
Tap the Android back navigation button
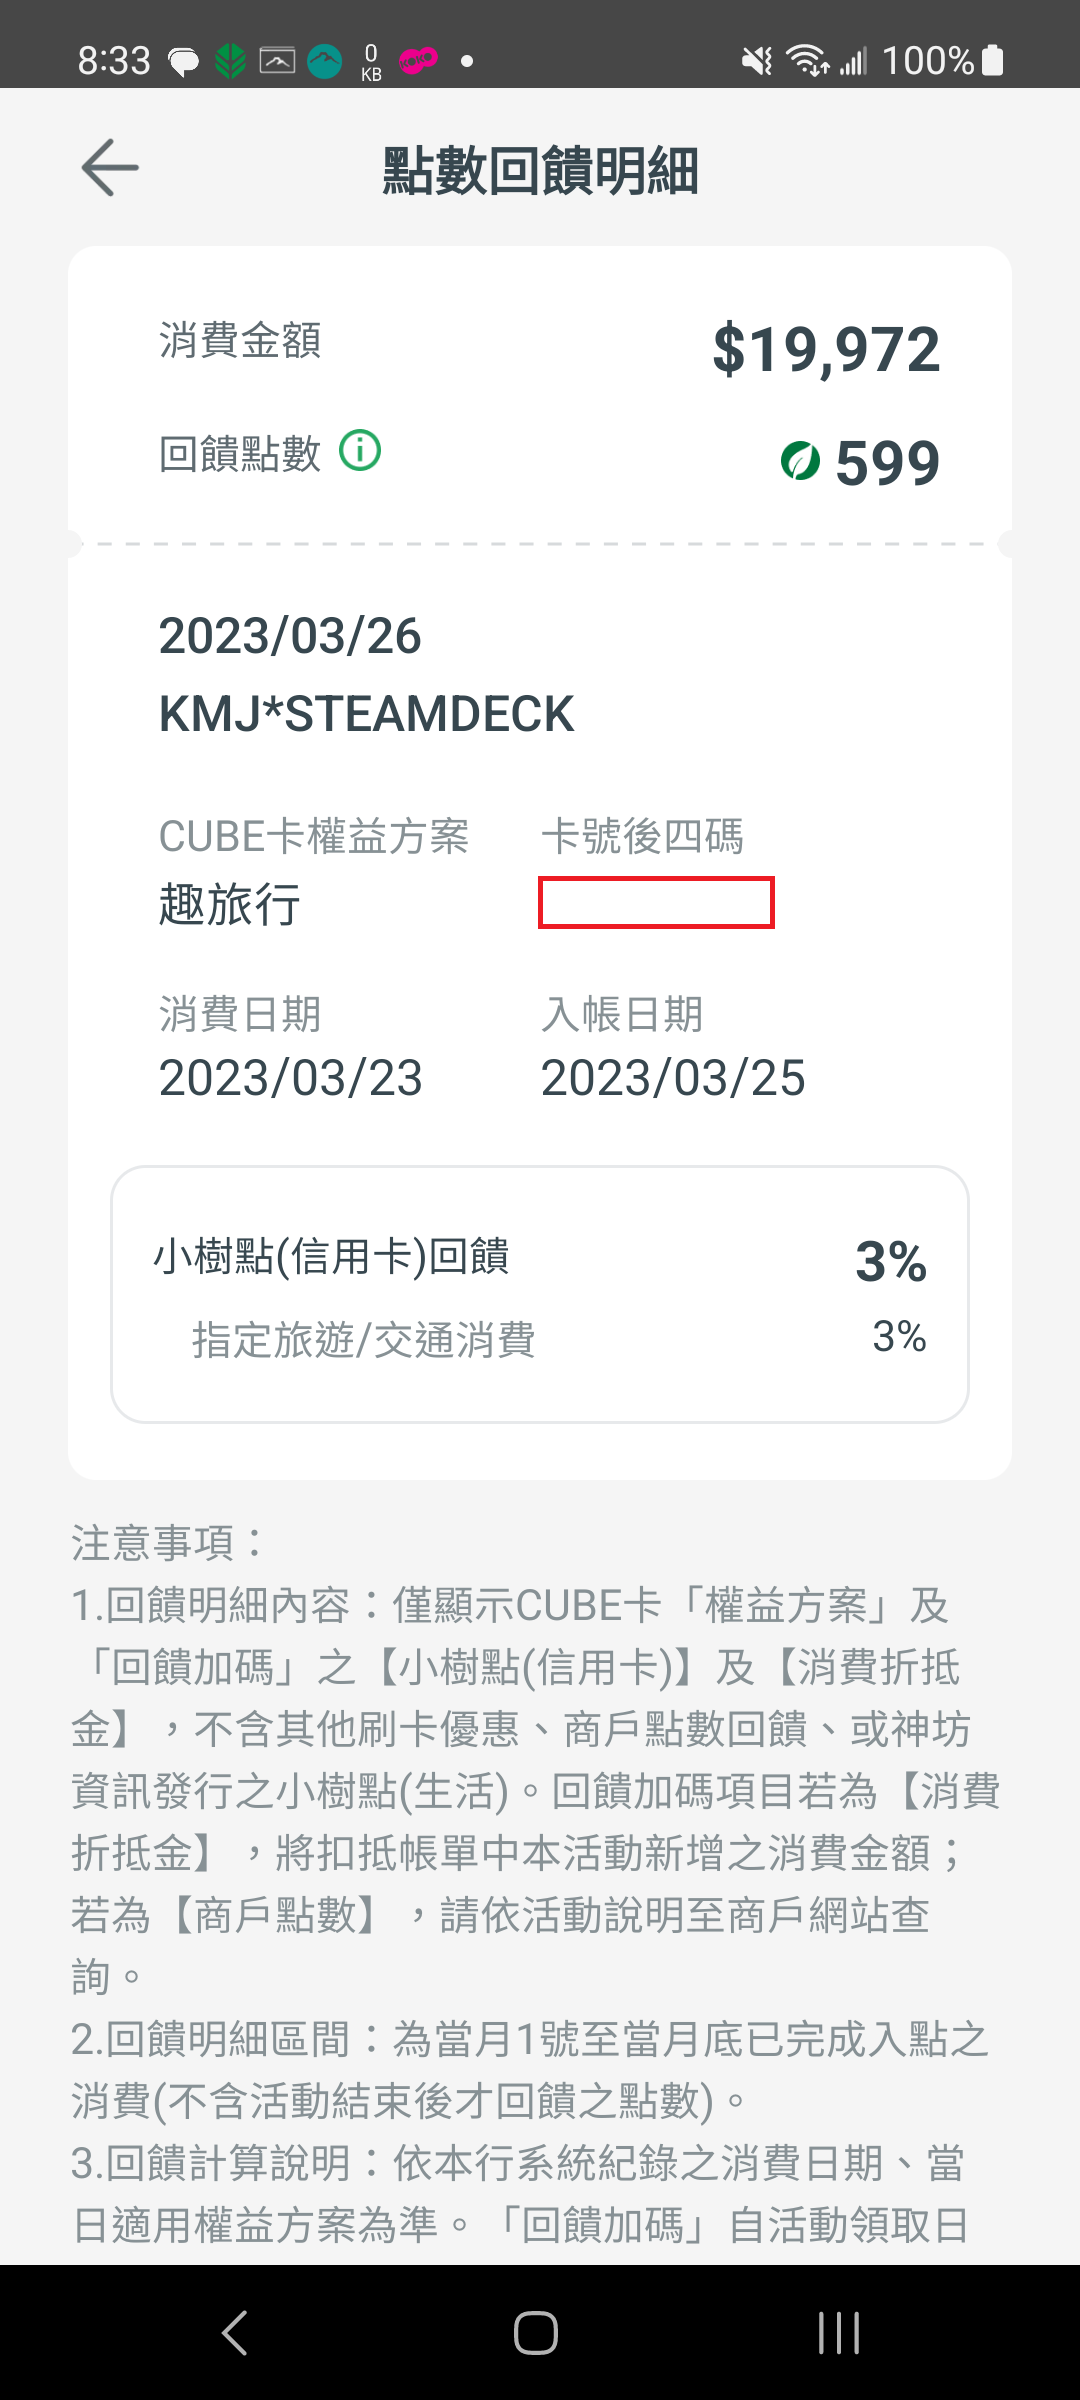235,2333
